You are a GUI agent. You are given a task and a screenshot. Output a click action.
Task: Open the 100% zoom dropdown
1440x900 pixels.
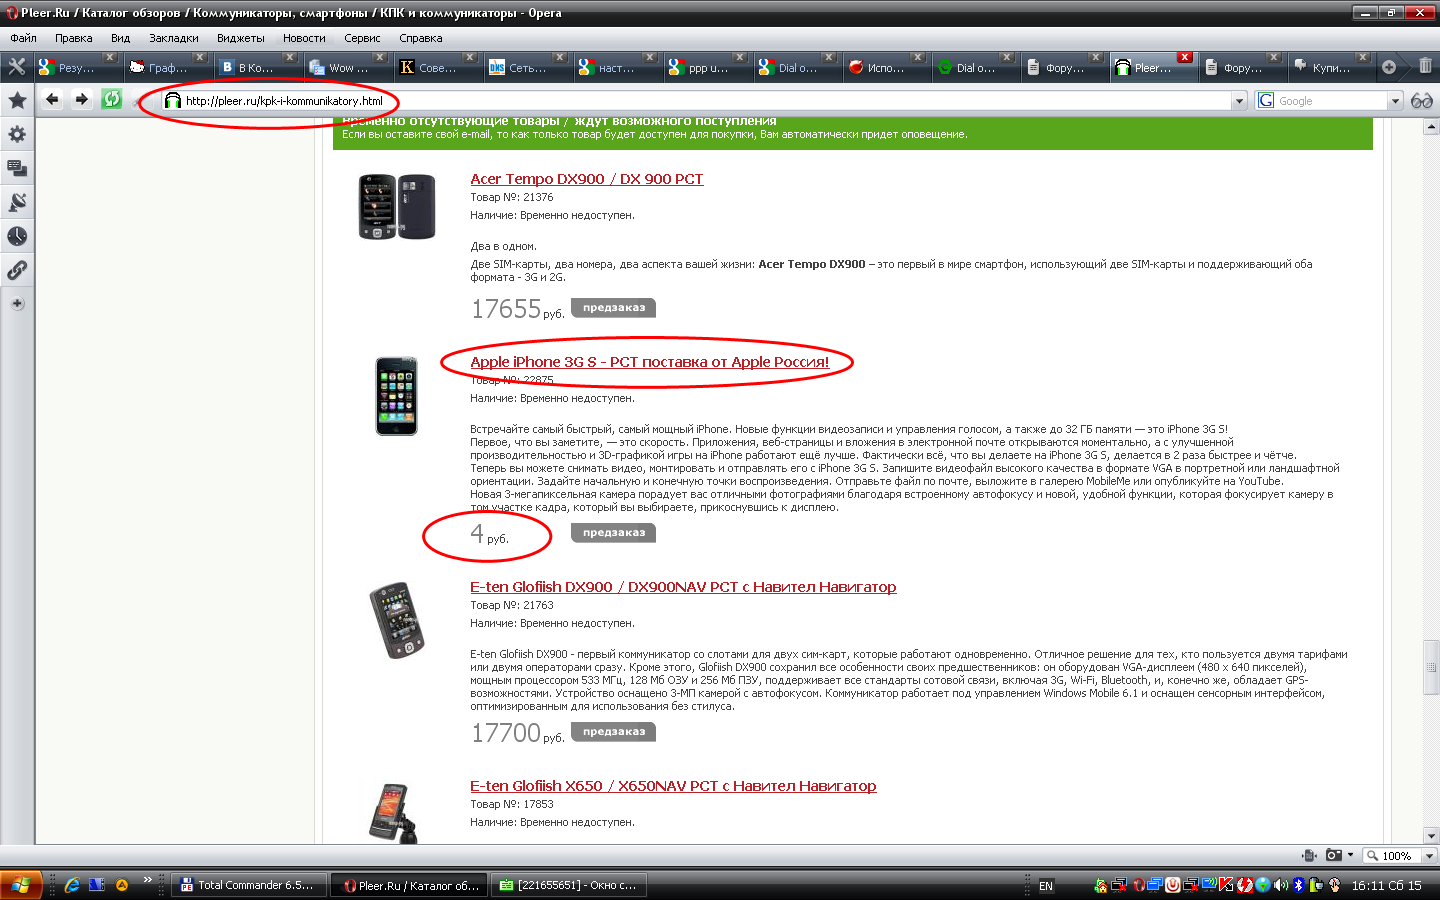pos(1429,856)
